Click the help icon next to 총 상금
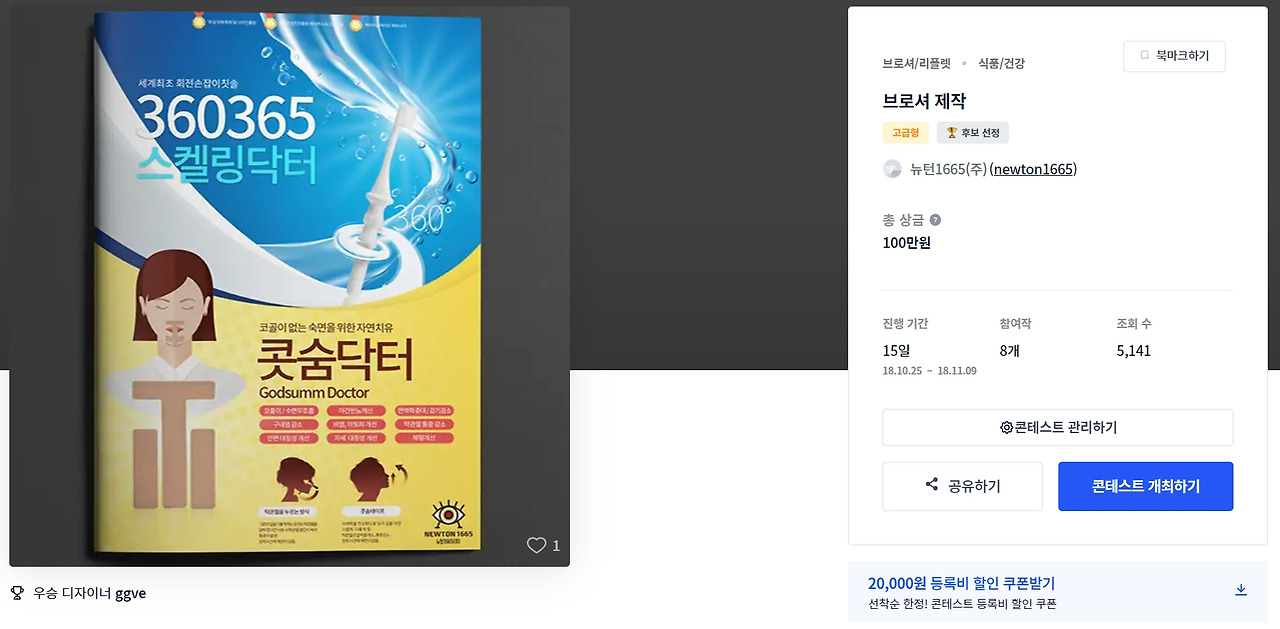Screen dimensions: 1280x629 [935, 220]
